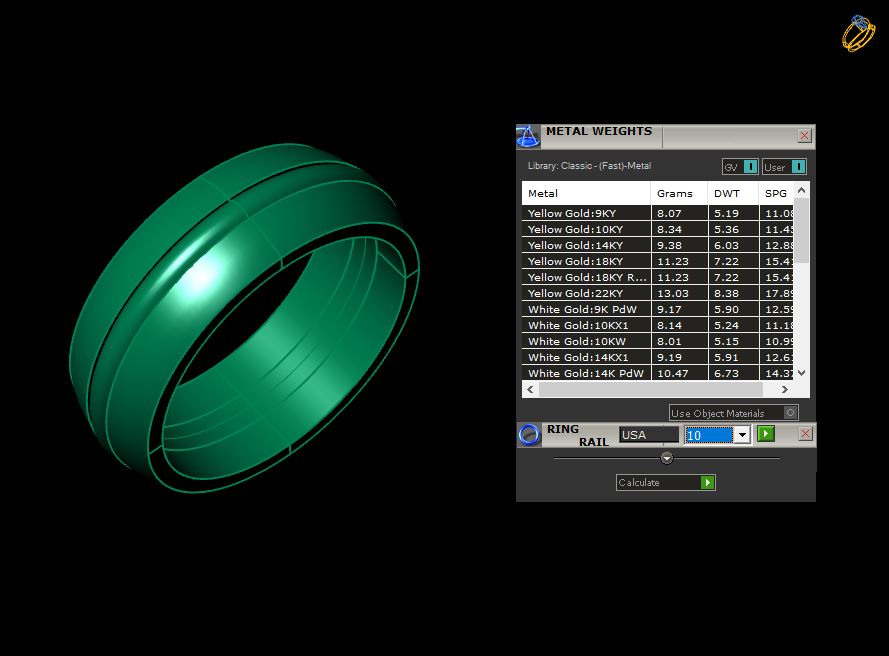Click the table's scroll down arrow
Viewport: 889px width, 656px height.
(801, 373)
